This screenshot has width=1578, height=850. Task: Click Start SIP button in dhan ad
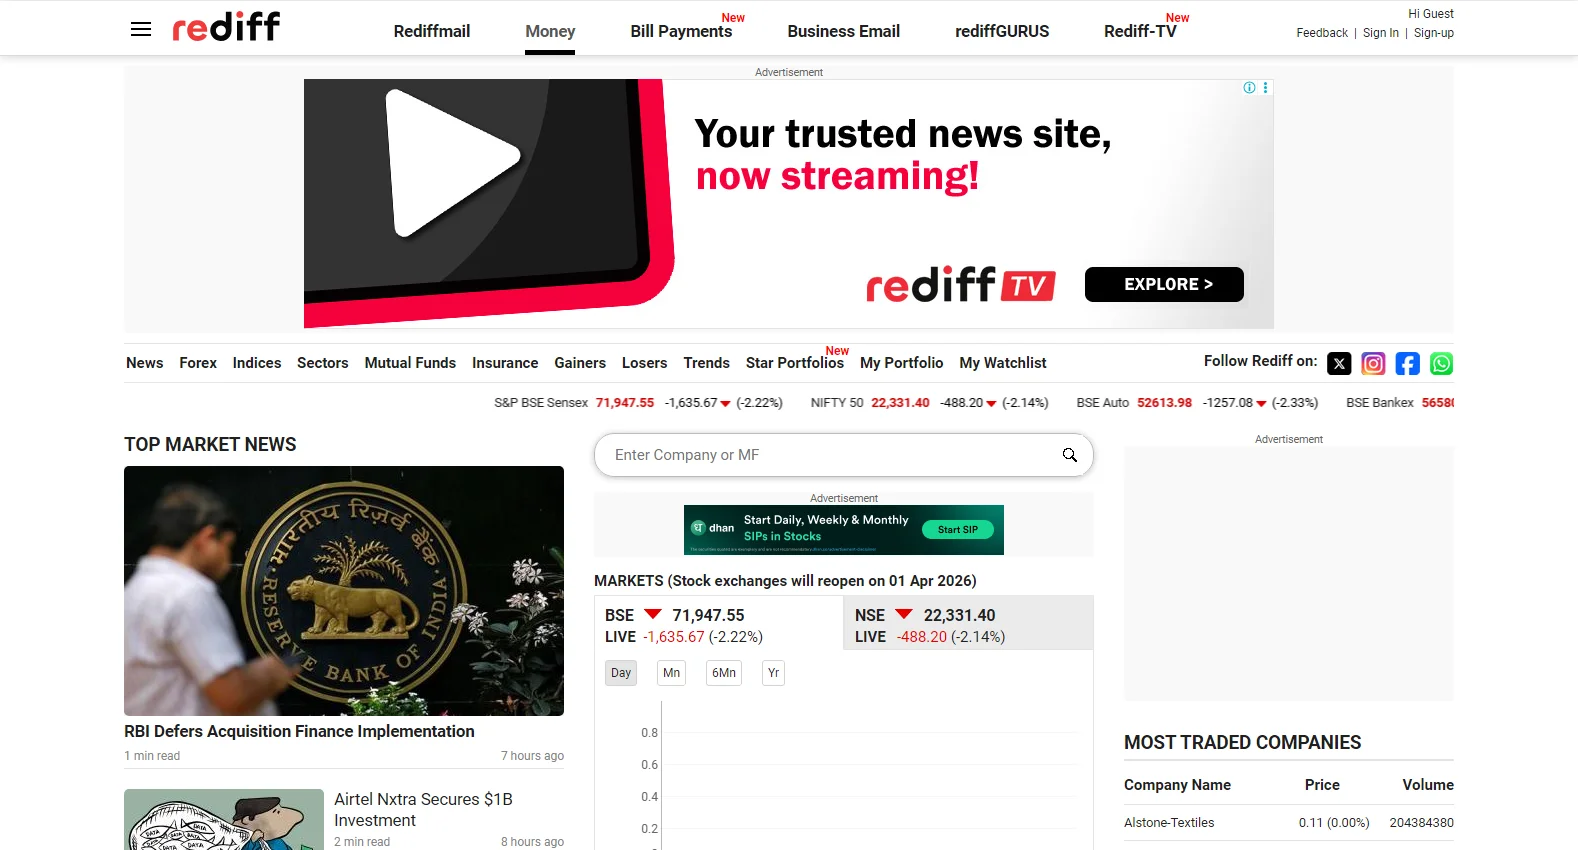pos(958,530)
